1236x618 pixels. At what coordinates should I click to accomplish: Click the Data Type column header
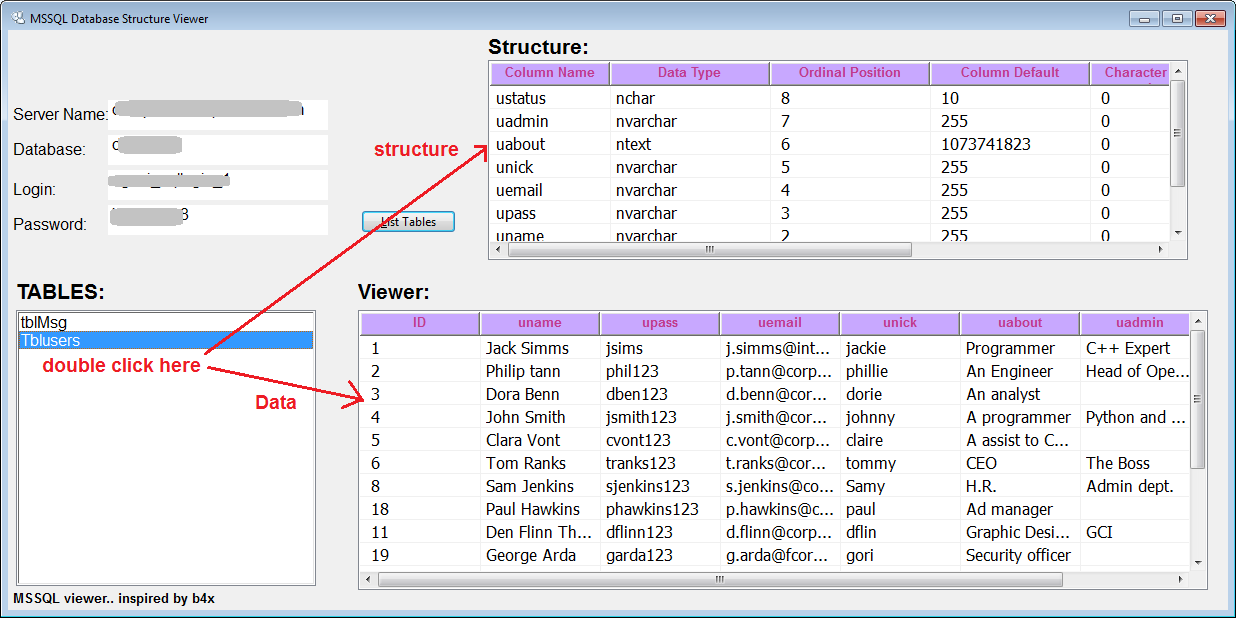690,73
